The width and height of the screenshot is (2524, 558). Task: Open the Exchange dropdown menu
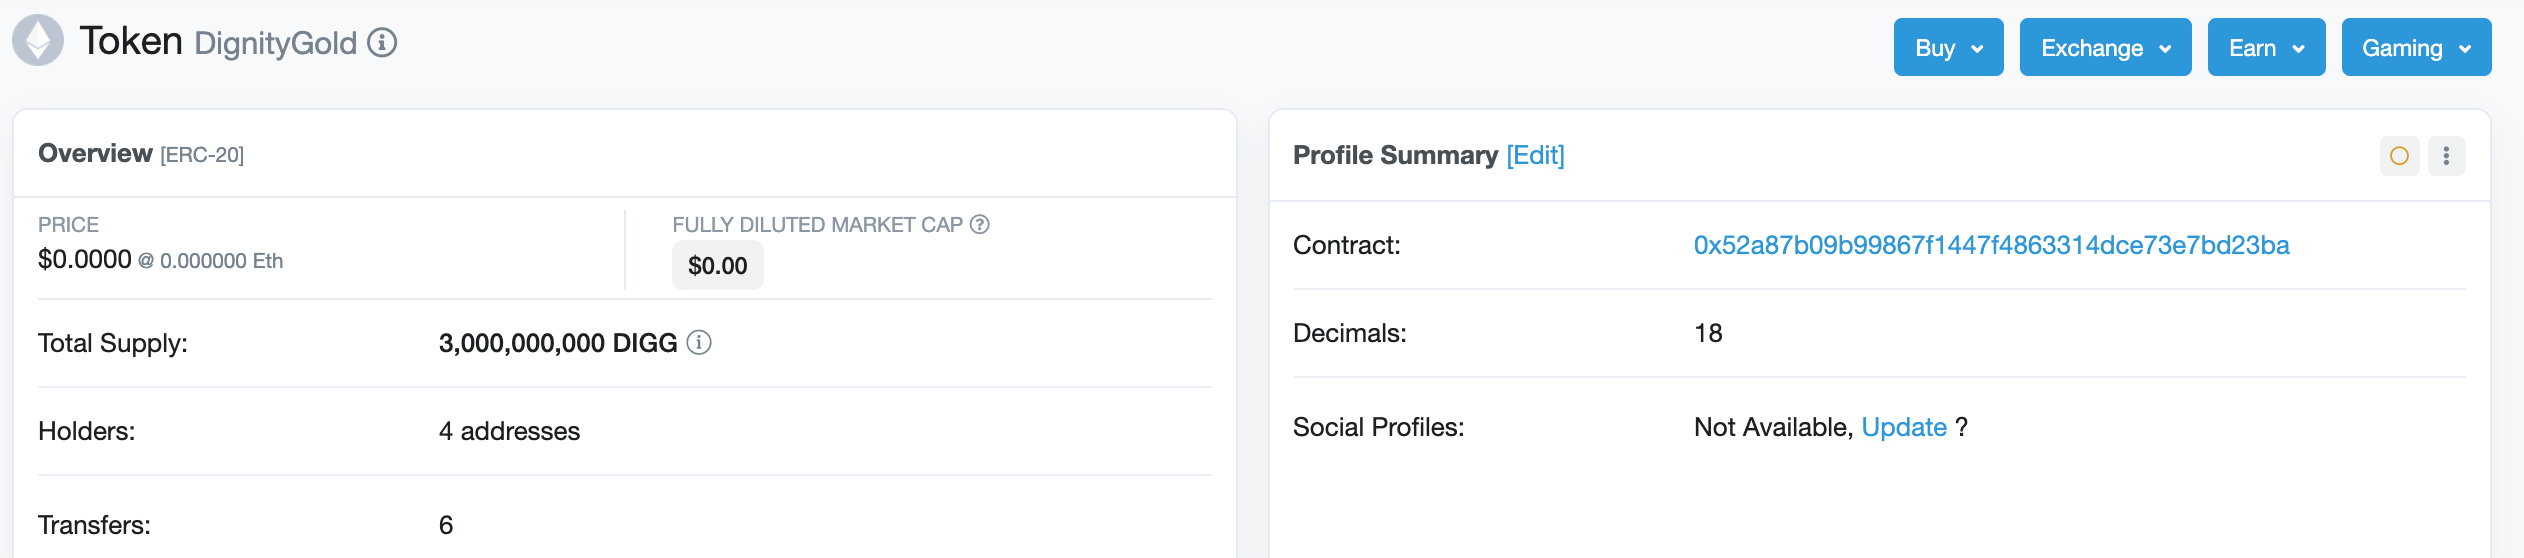coord(2105,48)
